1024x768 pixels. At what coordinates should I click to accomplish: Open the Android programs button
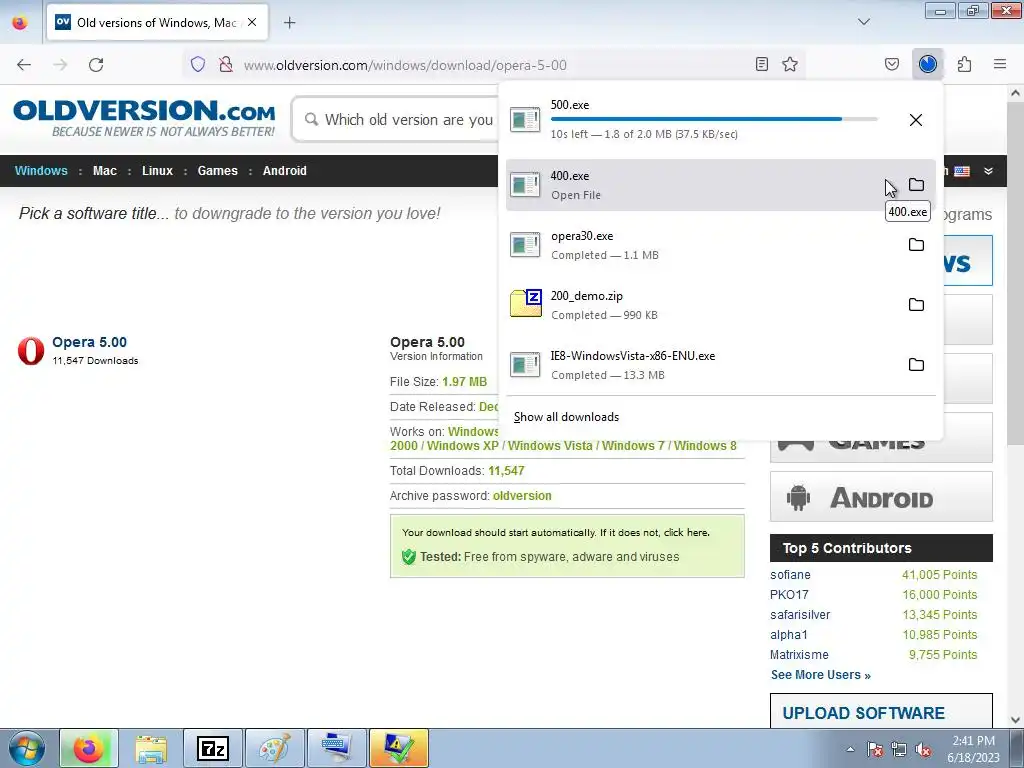(x=882, y=497)
